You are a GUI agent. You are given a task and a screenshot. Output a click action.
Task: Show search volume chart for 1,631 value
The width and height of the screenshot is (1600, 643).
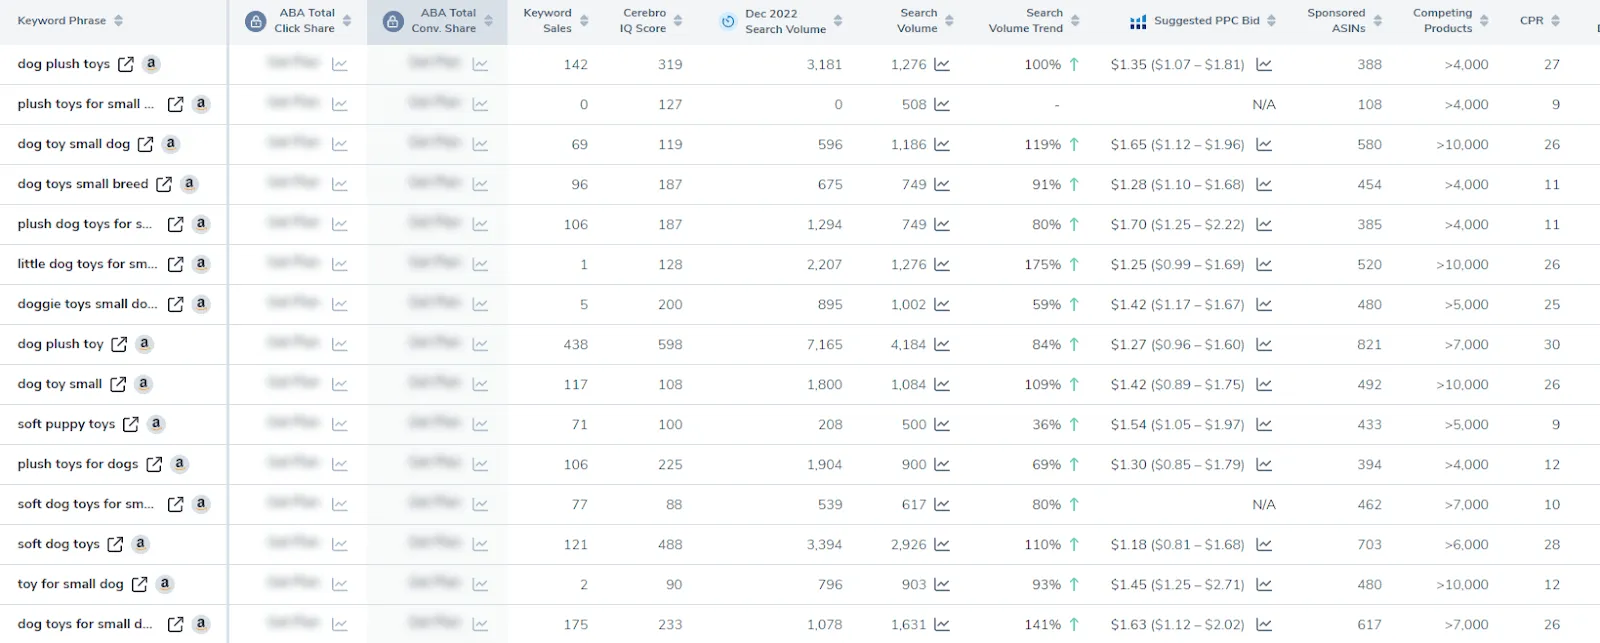[x=942, y=624]
